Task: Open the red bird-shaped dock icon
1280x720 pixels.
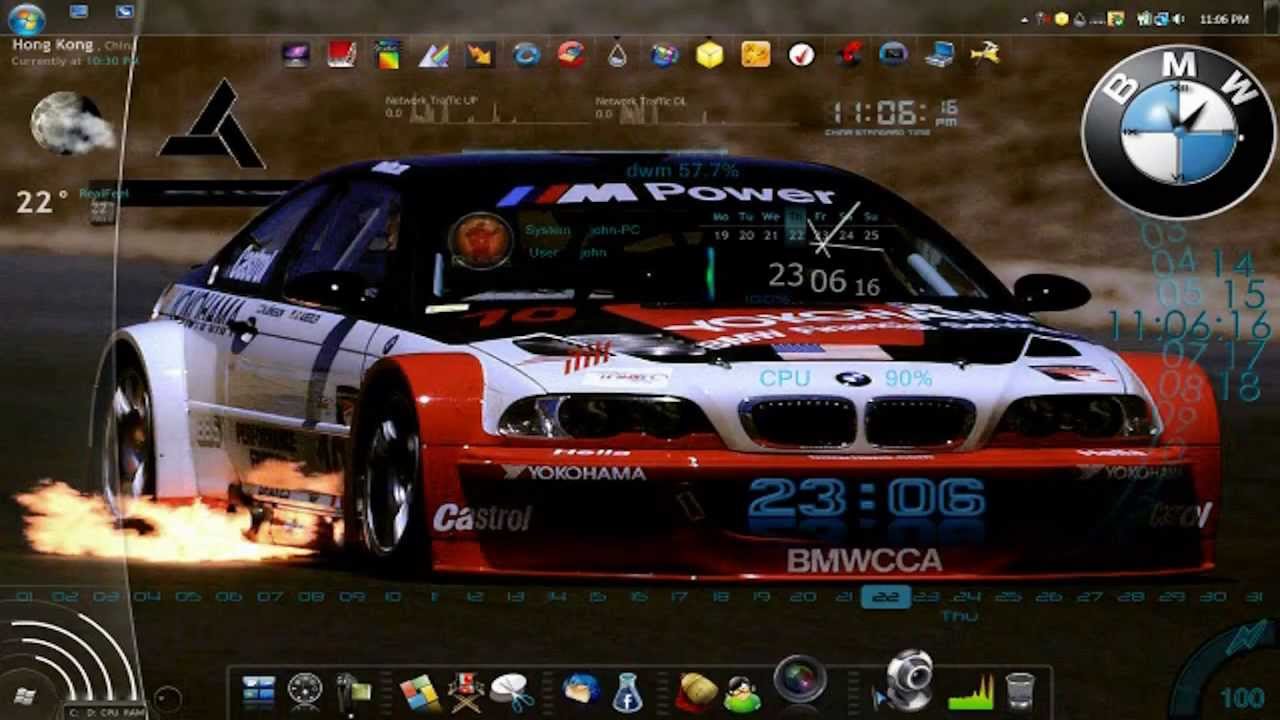Action: [849, 54]
